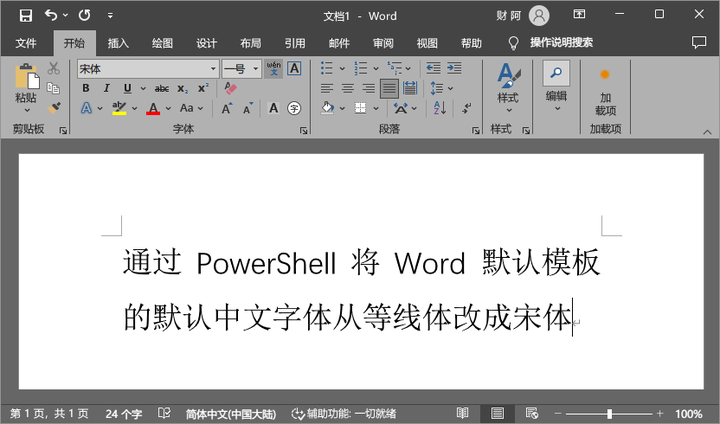720x424 pixels.
Task: Open the Aa change case menu
Action: [x=191, y=108]
